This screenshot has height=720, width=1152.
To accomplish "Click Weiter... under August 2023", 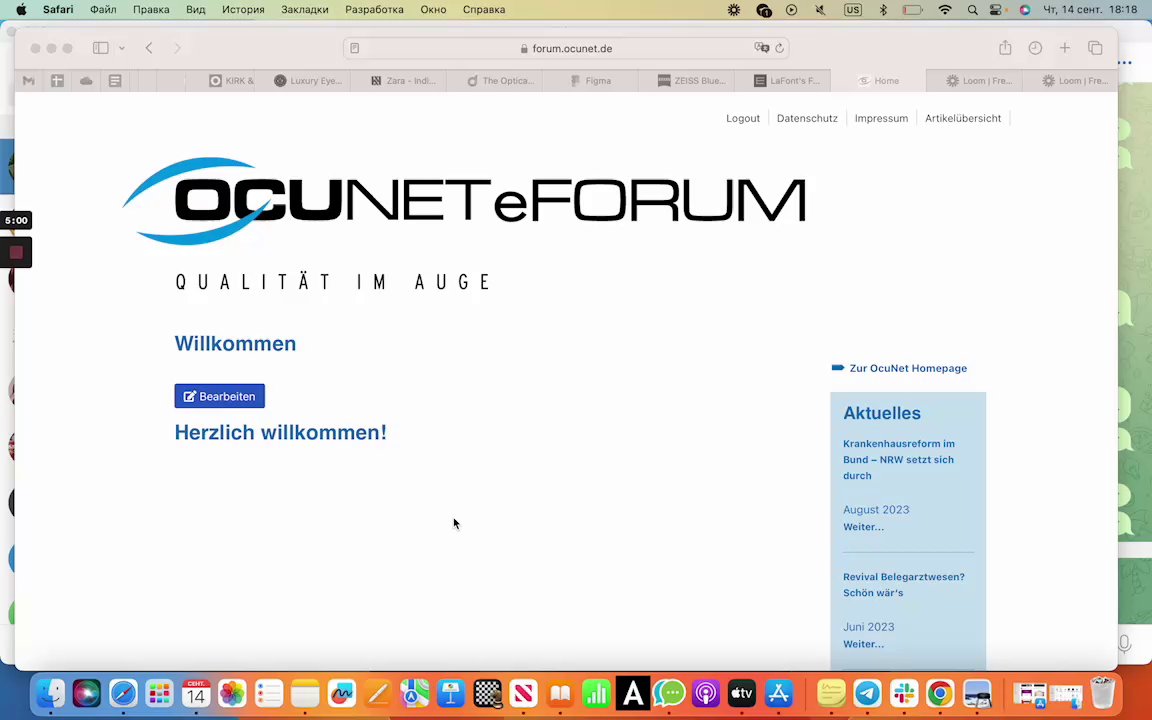I will click(863, 527).
